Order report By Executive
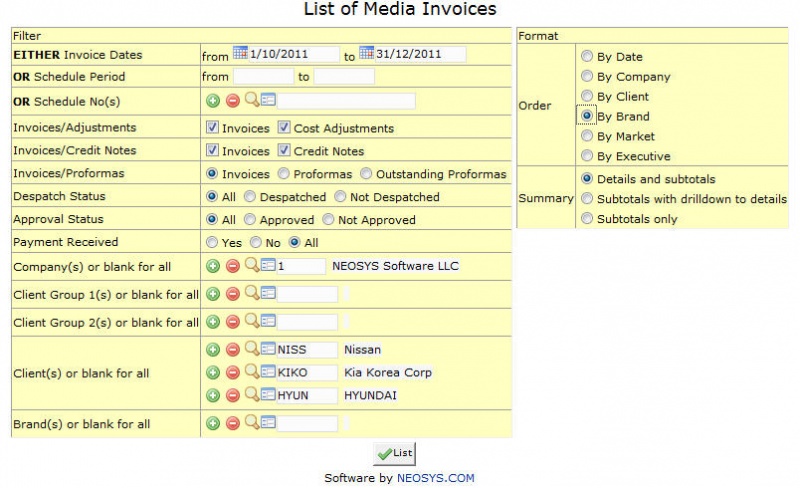The image size is (800, 488). coord(587,156)
